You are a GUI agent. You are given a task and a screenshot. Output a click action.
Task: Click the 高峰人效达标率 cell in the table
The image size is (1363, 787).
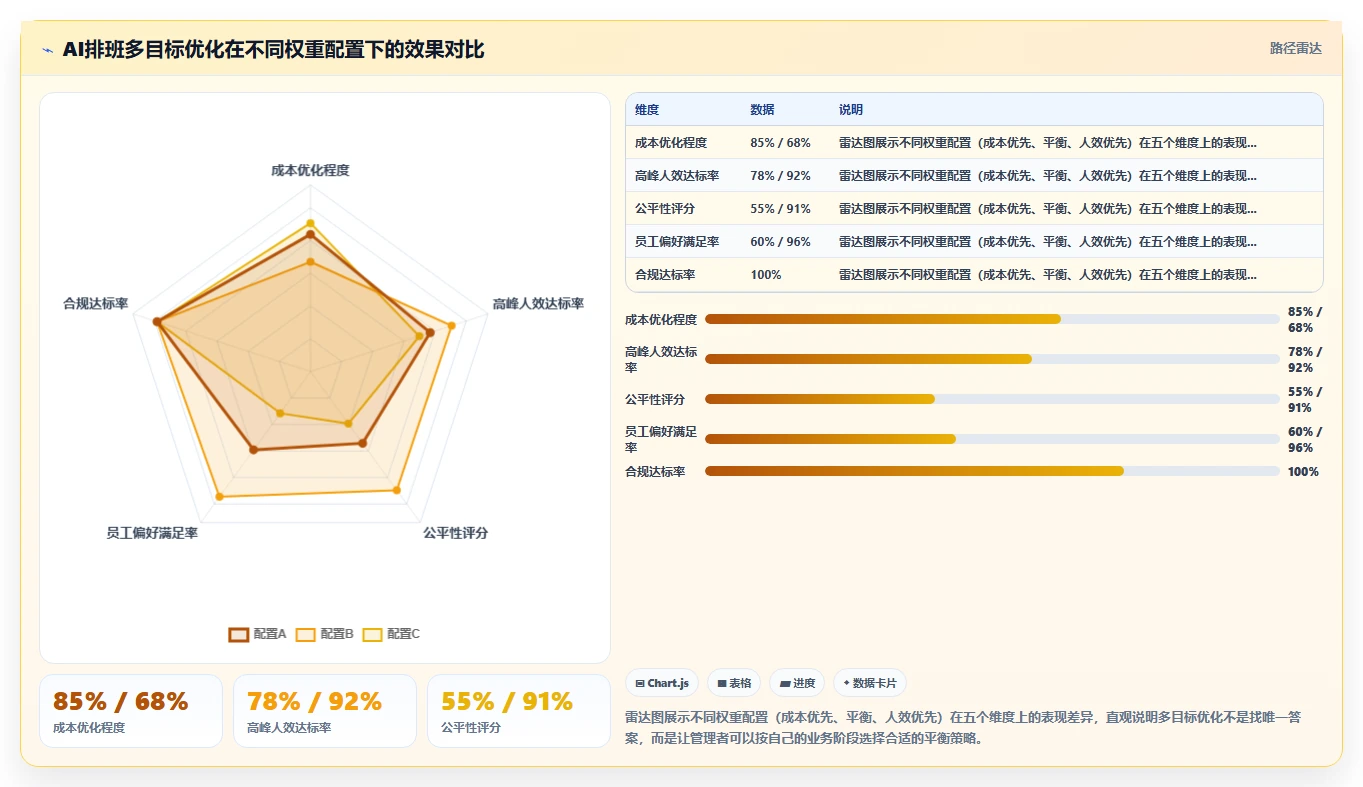677,176
